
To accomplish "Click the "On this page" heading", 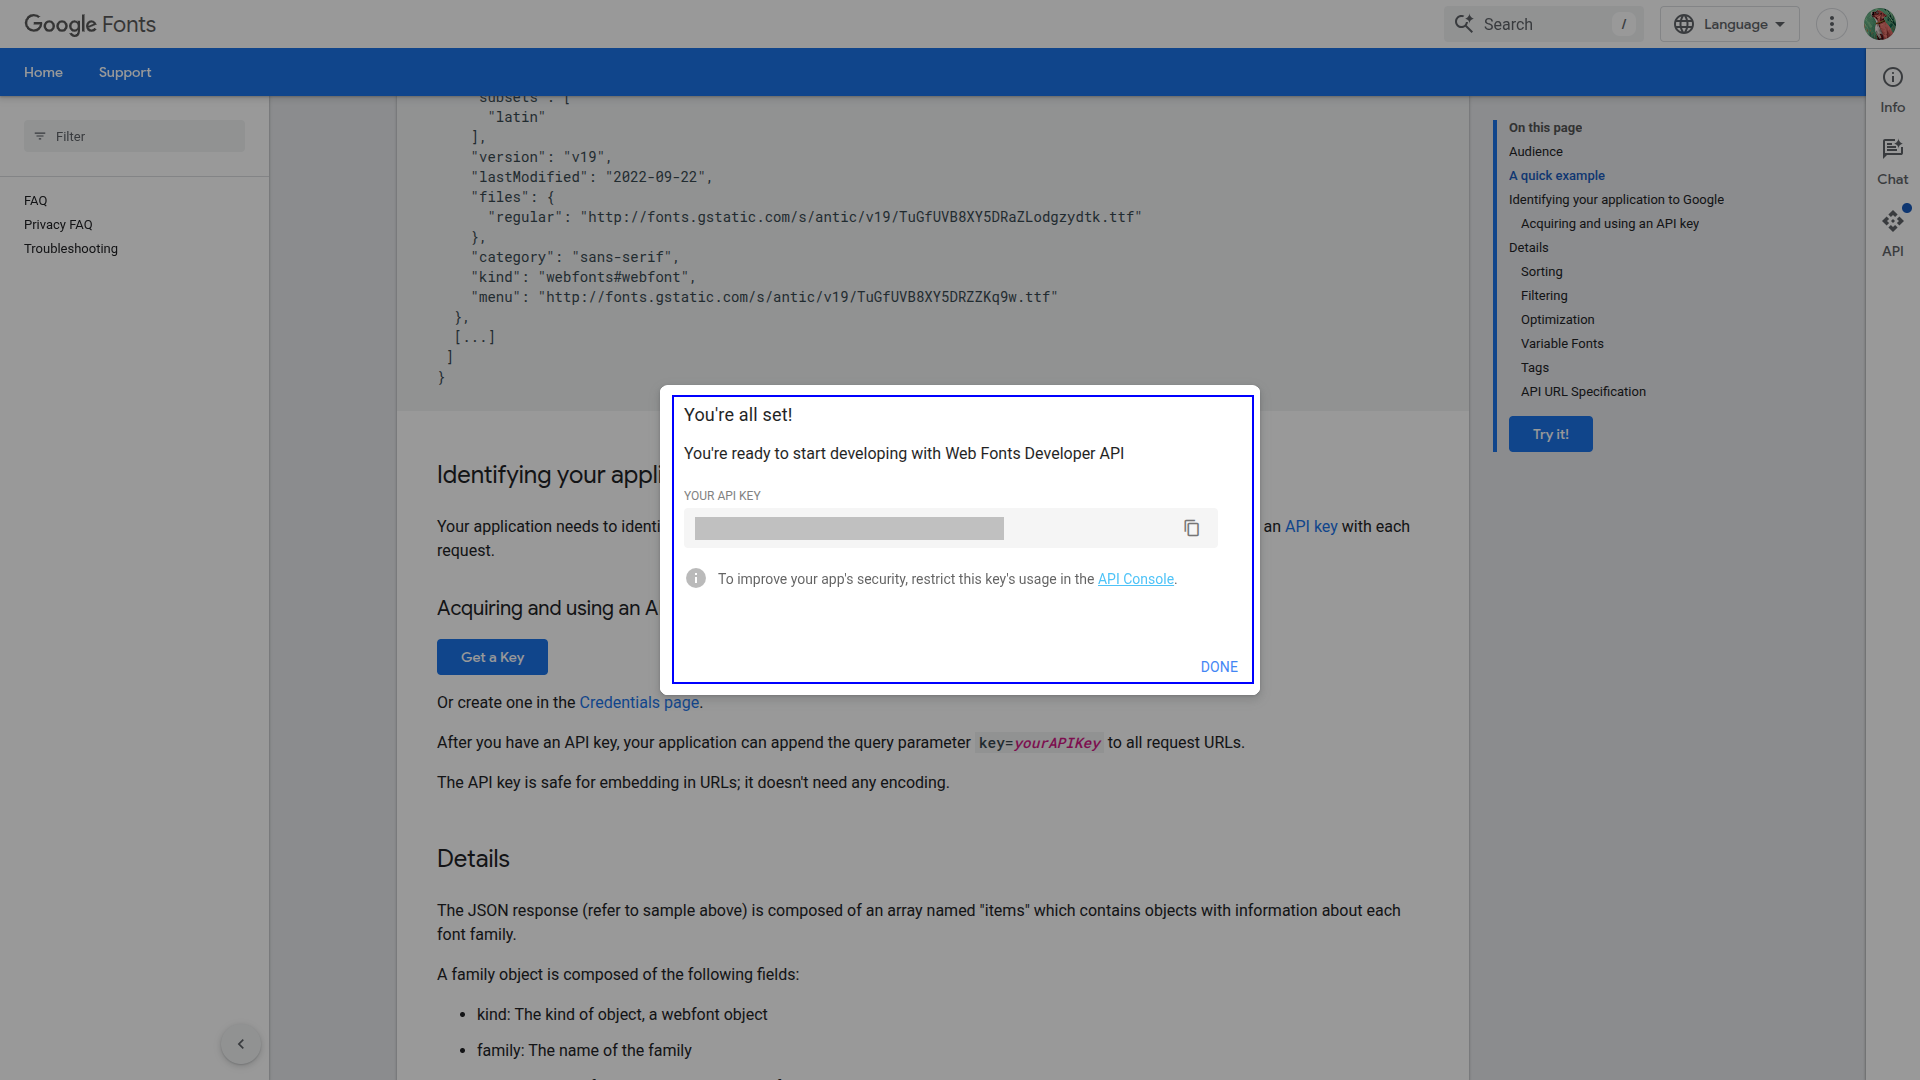I will [x=1545, y=128].
